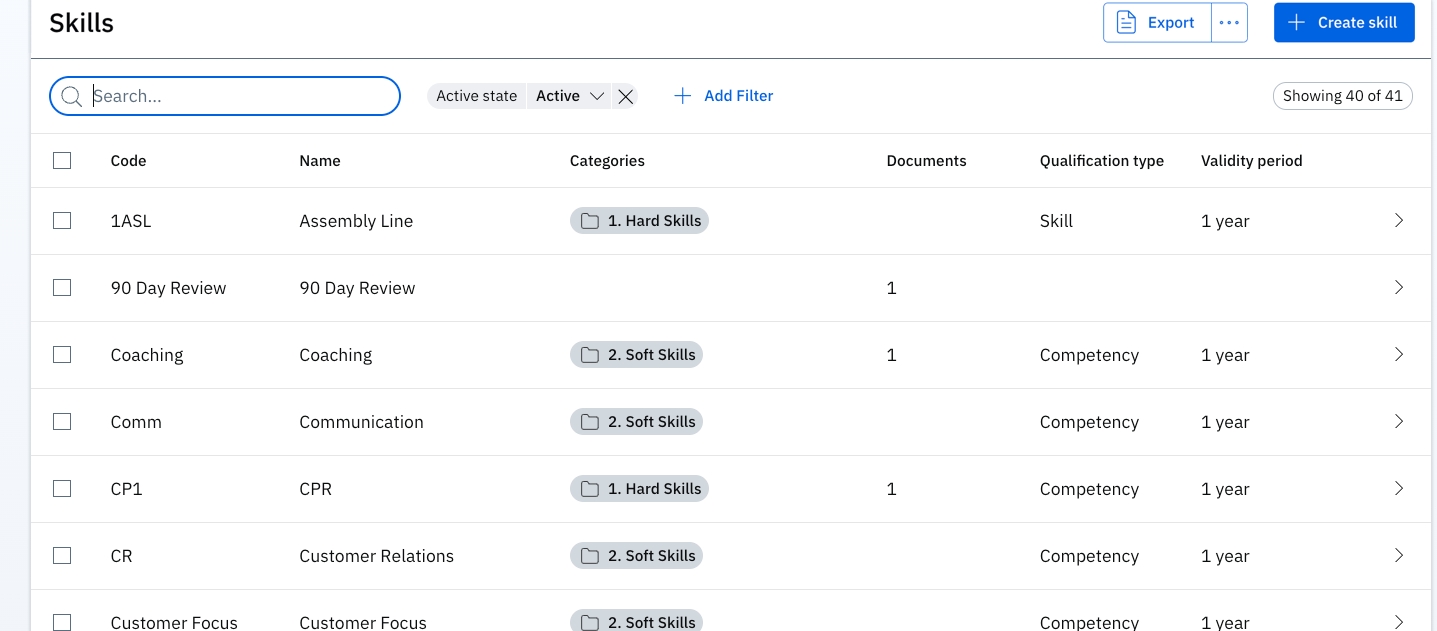Open the Coaching row chevron arrow
1437x631 pixels.
tap(1399, 355)
